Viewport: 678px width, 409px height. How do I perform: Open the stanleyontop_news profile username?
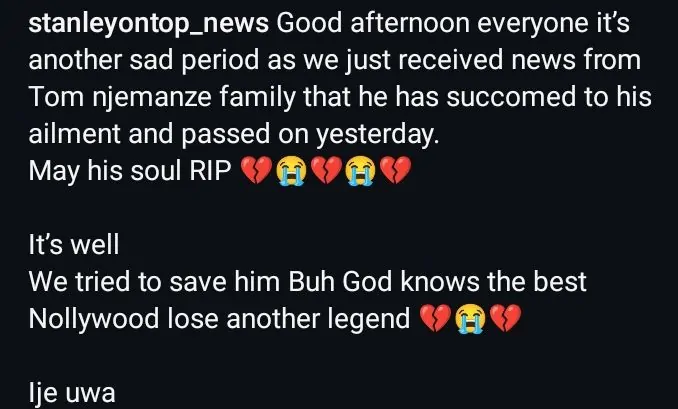148,24
